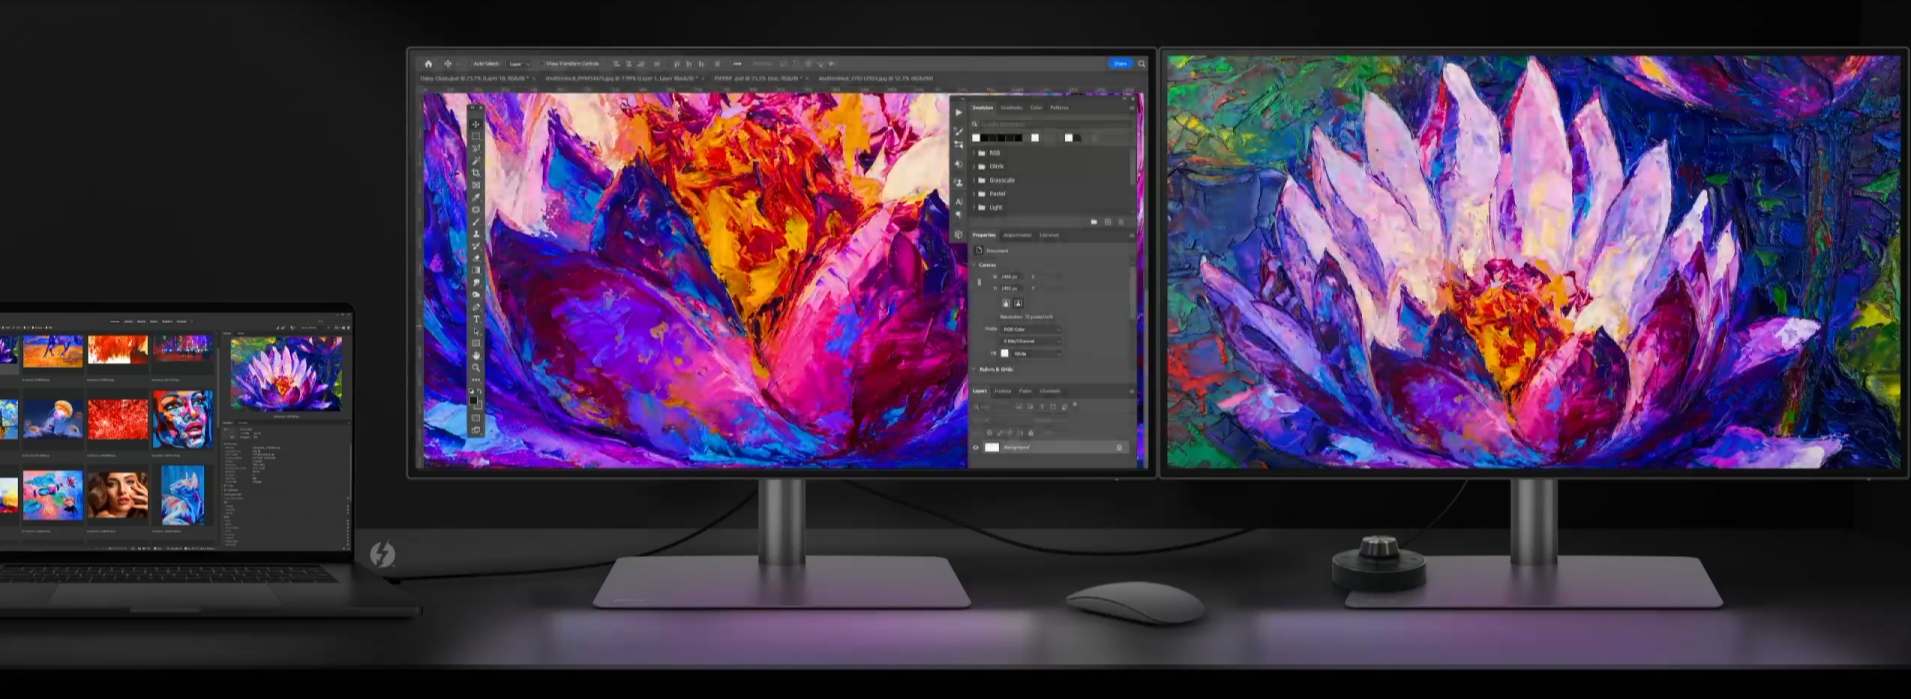1911x699 pixels.
Task: Enable Show Transform Controls checkbox
Action: [x=541, y=64]
